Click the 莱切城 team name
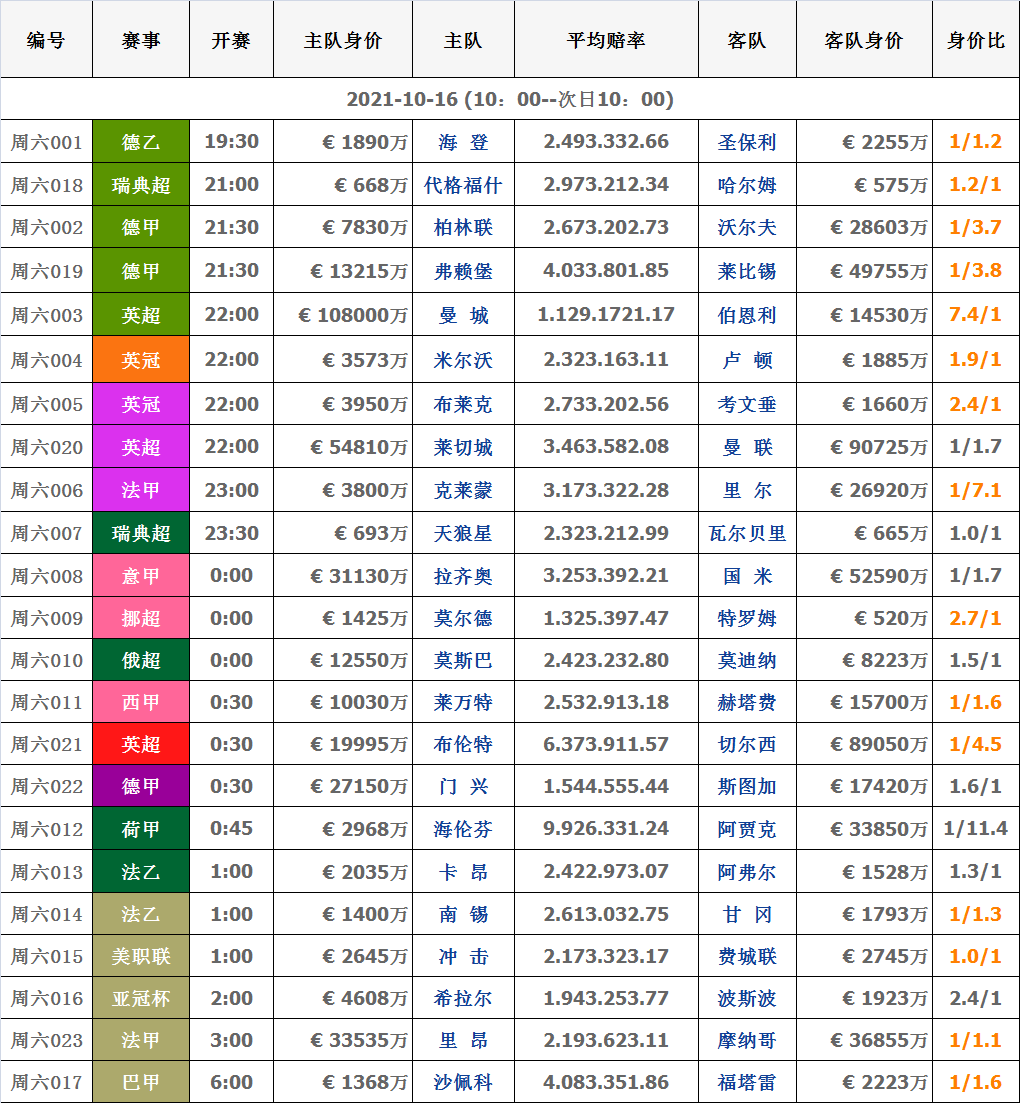 (x=463, y=448)
